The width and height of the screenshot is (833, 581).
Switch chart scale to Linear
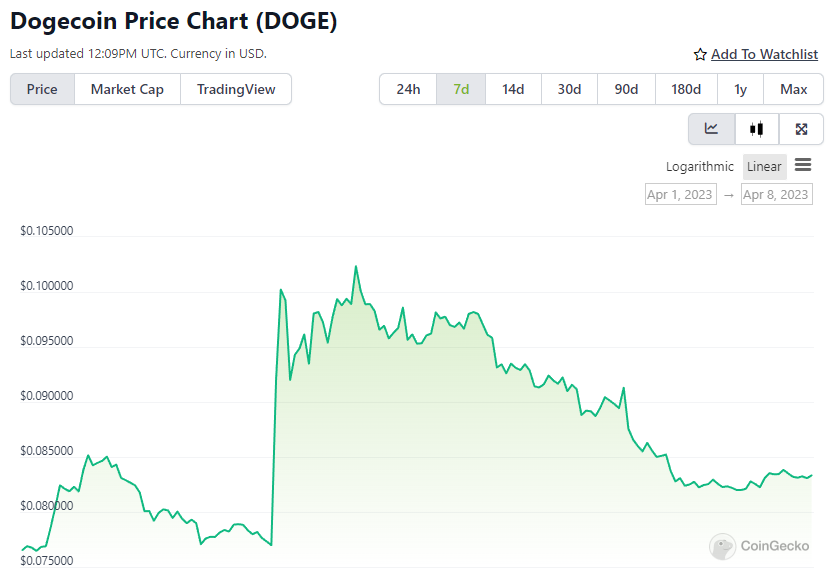click(x=764, y=167)
